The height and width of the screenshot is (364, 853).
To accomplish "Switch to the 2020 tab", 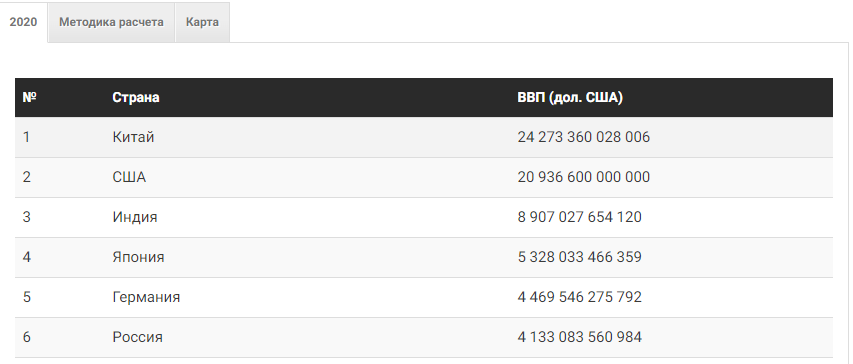I will (x=23, y=22).
